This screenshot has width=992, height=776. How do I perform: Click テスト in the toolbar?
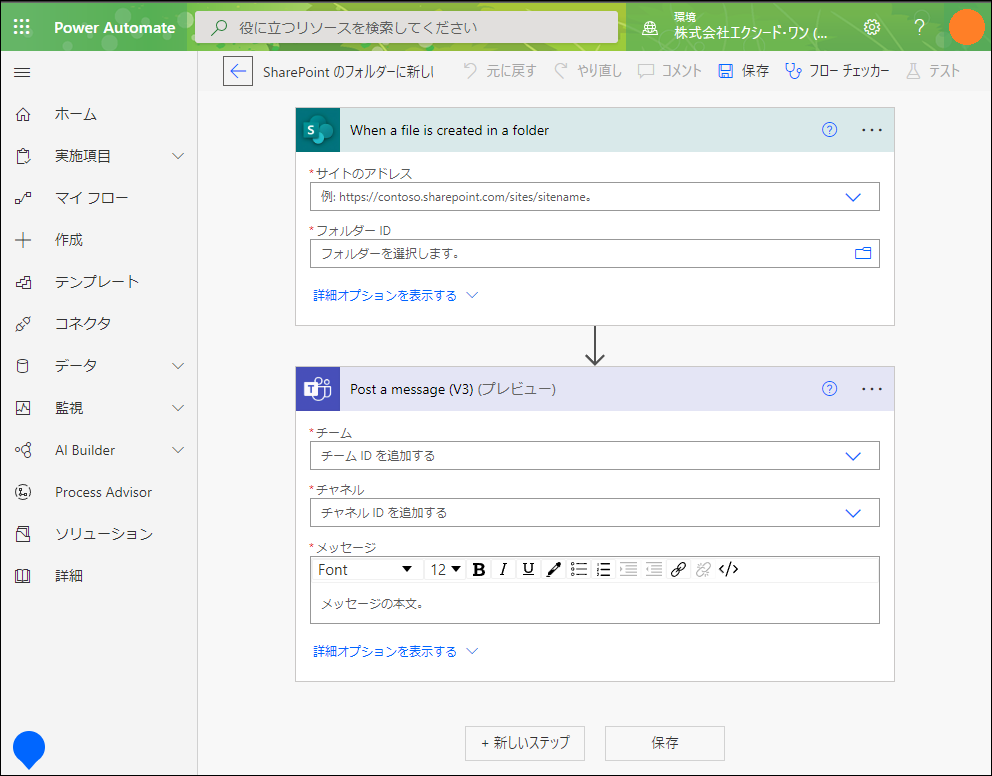pos(933,71)
